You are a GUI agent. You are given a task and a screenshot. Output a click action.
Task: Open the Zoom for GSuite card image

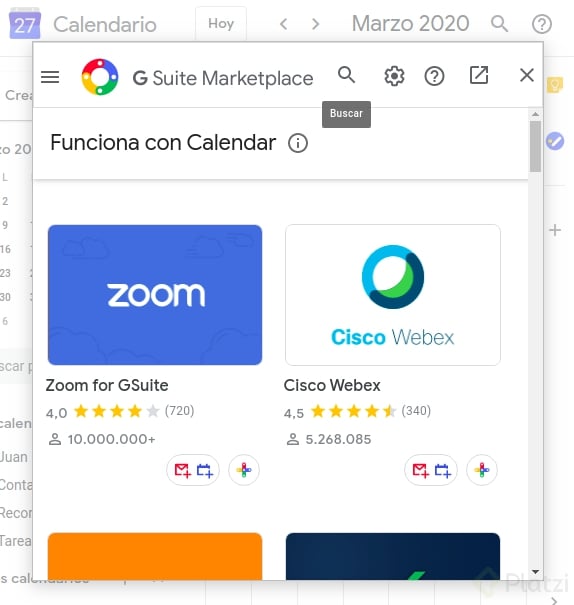(155, 295)
